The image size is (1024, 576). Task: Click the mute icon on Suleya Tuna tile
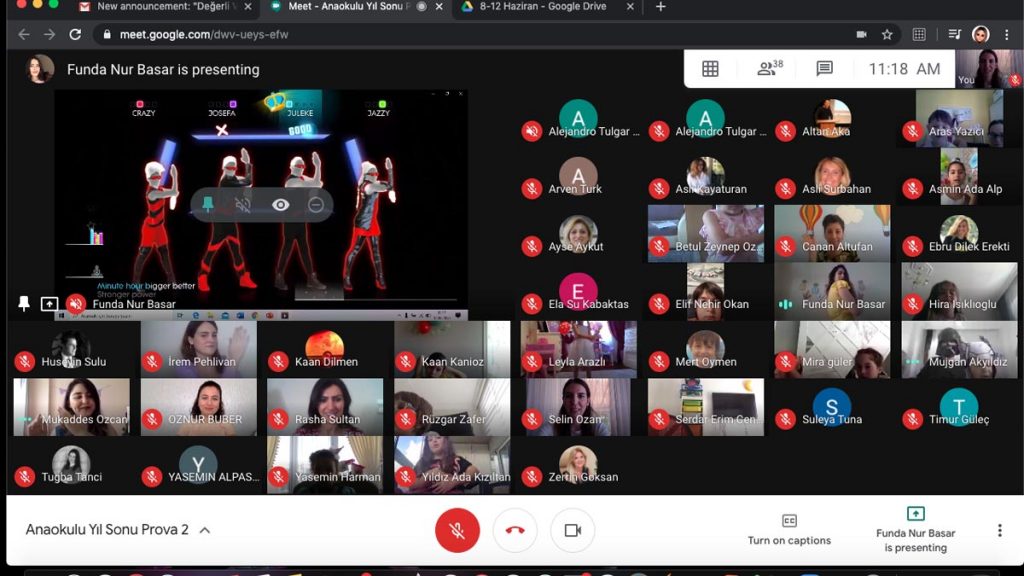[786, 419]
